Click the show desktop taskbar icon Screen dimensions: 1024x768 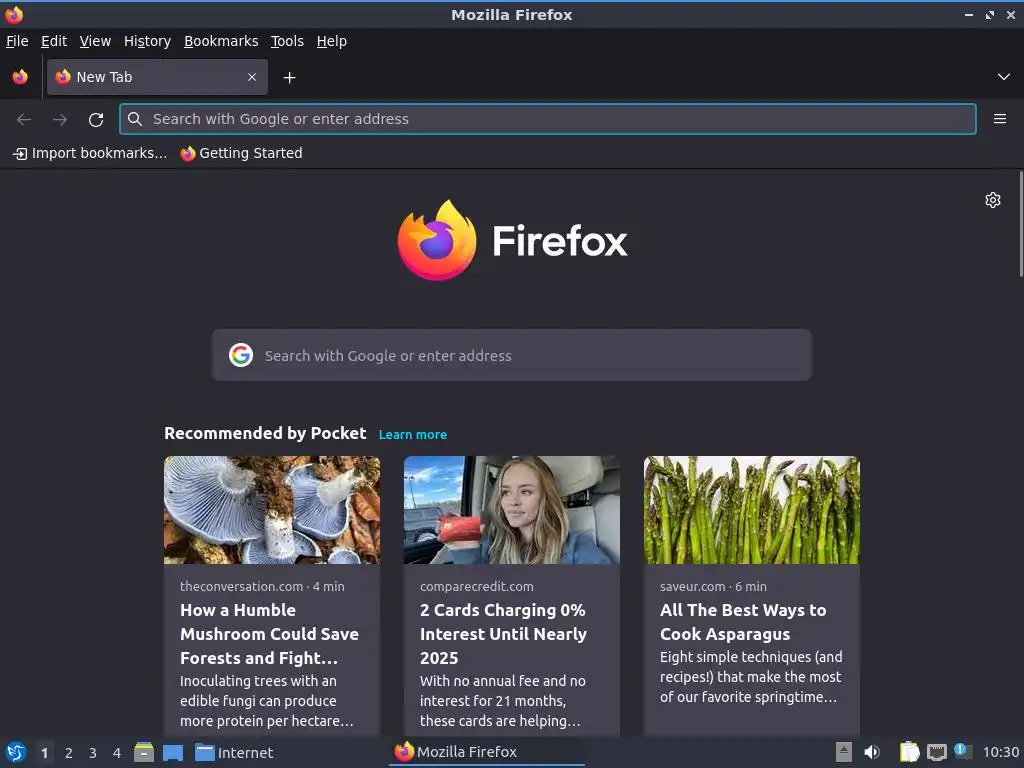[x=173, y=753]
